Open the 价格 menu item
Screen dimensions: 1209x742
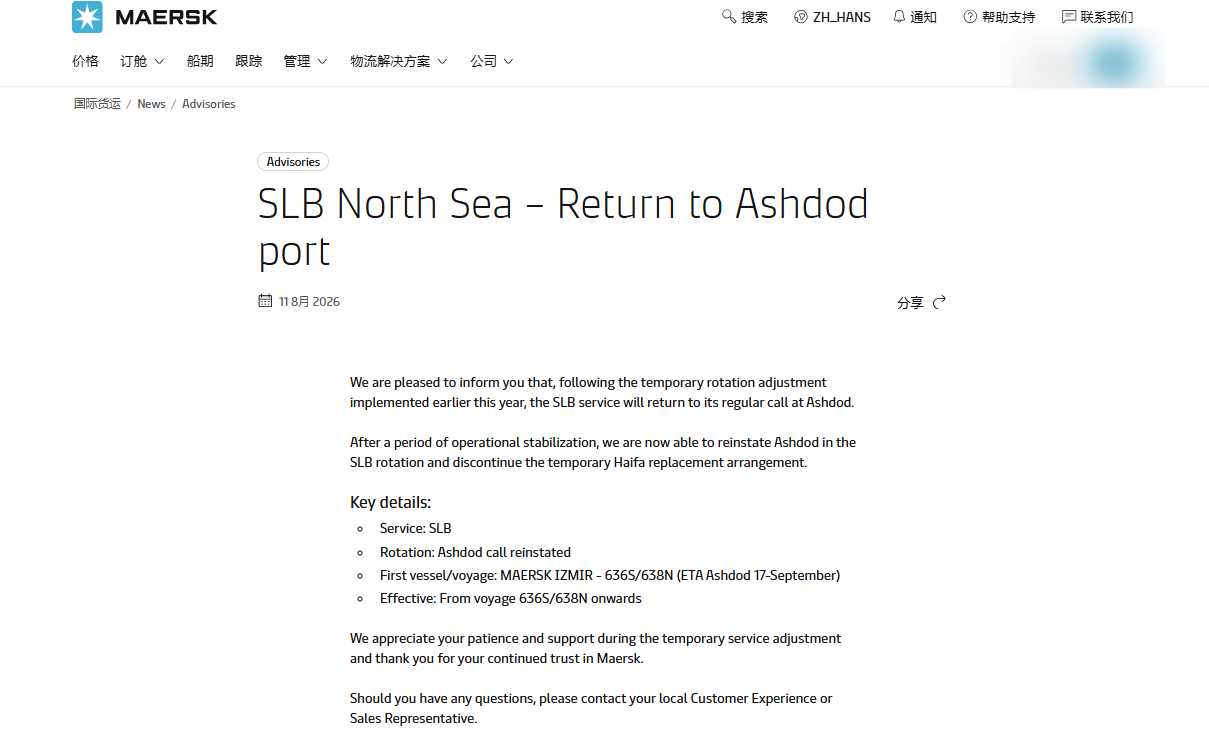[86, 61]
